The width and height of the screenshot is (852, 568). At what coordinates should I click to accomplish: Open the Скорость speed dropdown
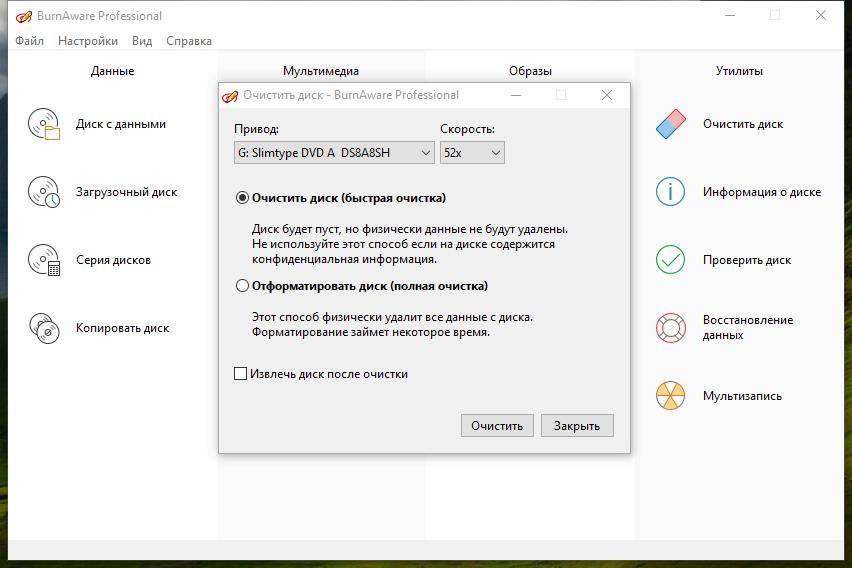coord(472,153)
